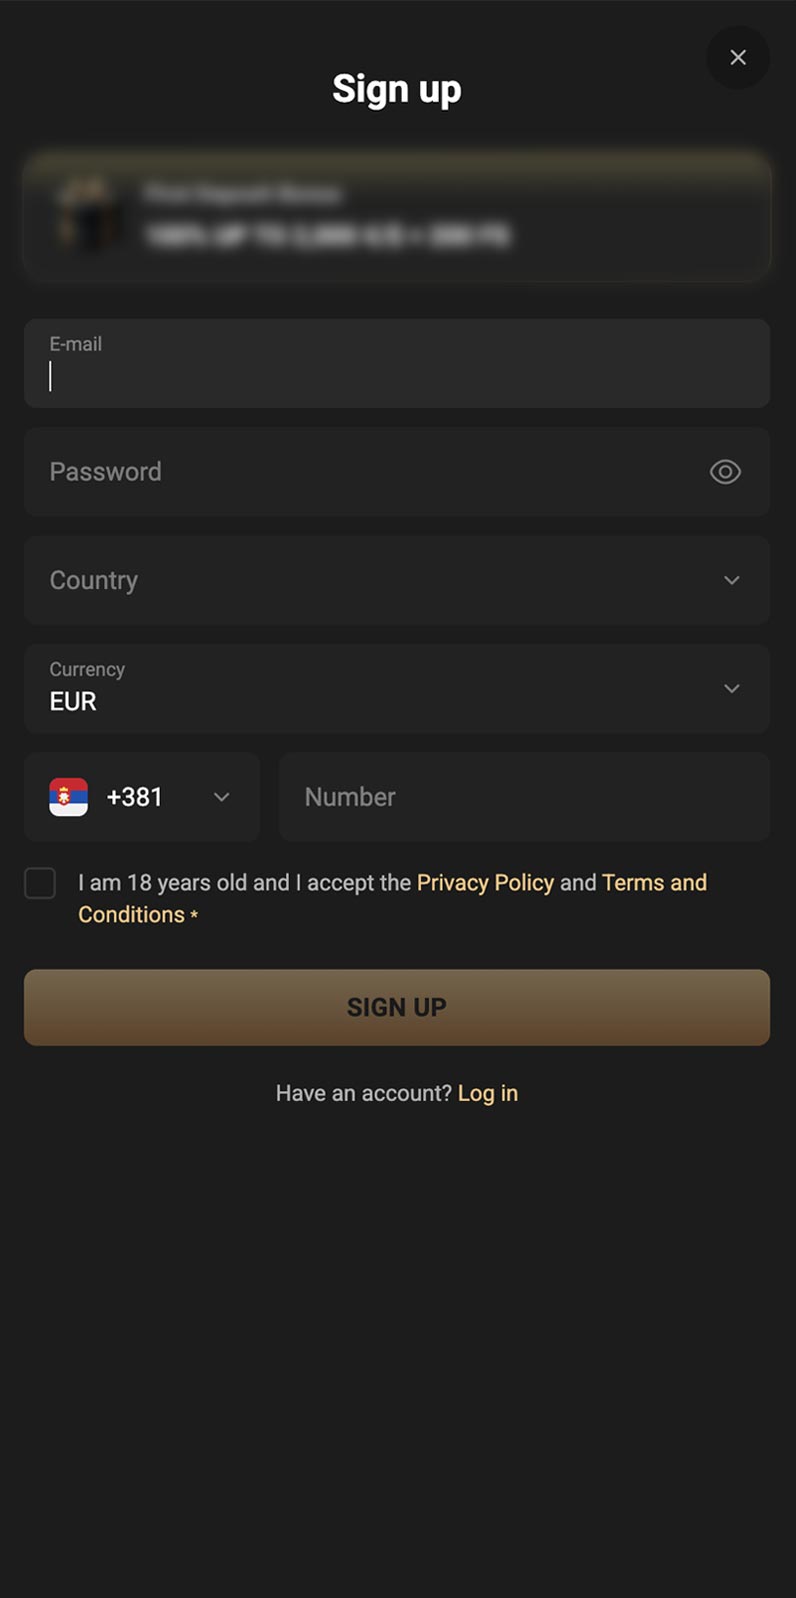This screenshot has height=1598, width=796.
Task: Click the bonus banner image thumbnail
Action: tap(88, 213)
